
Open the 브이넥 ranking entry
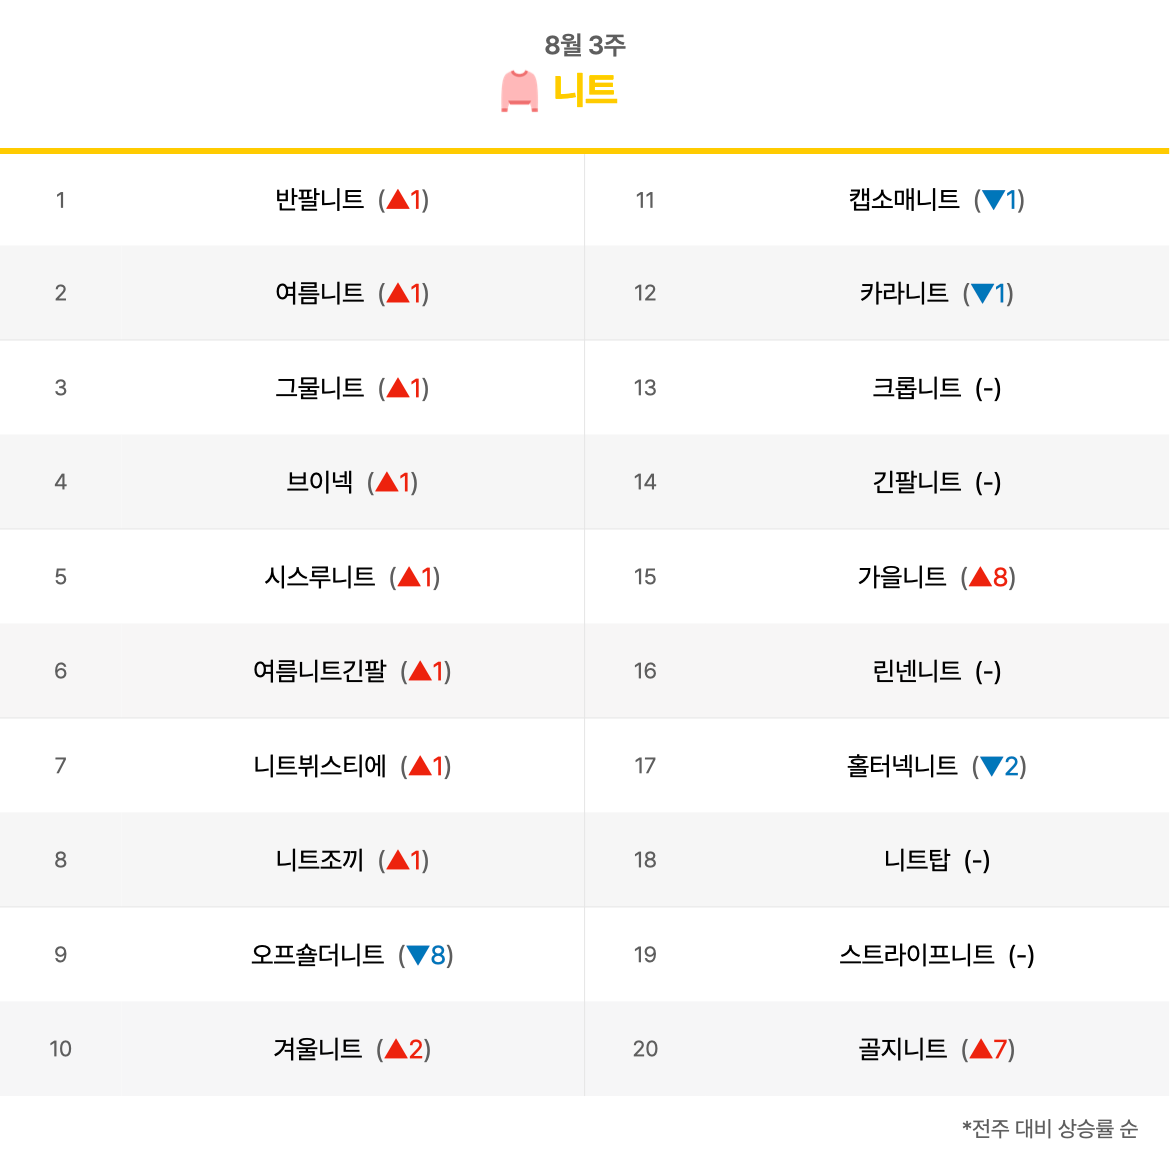click(319, 482)
